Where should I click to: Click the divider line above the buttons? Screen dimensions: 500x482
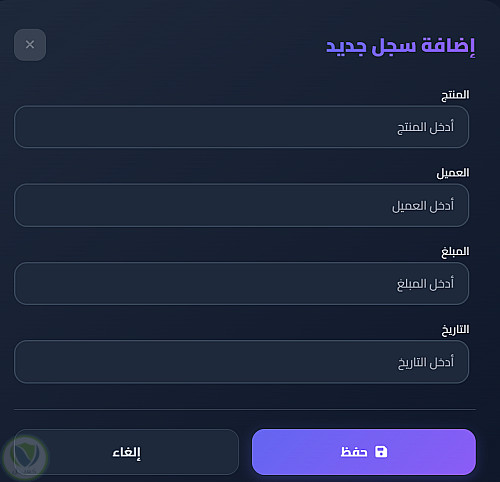point(245,409)
